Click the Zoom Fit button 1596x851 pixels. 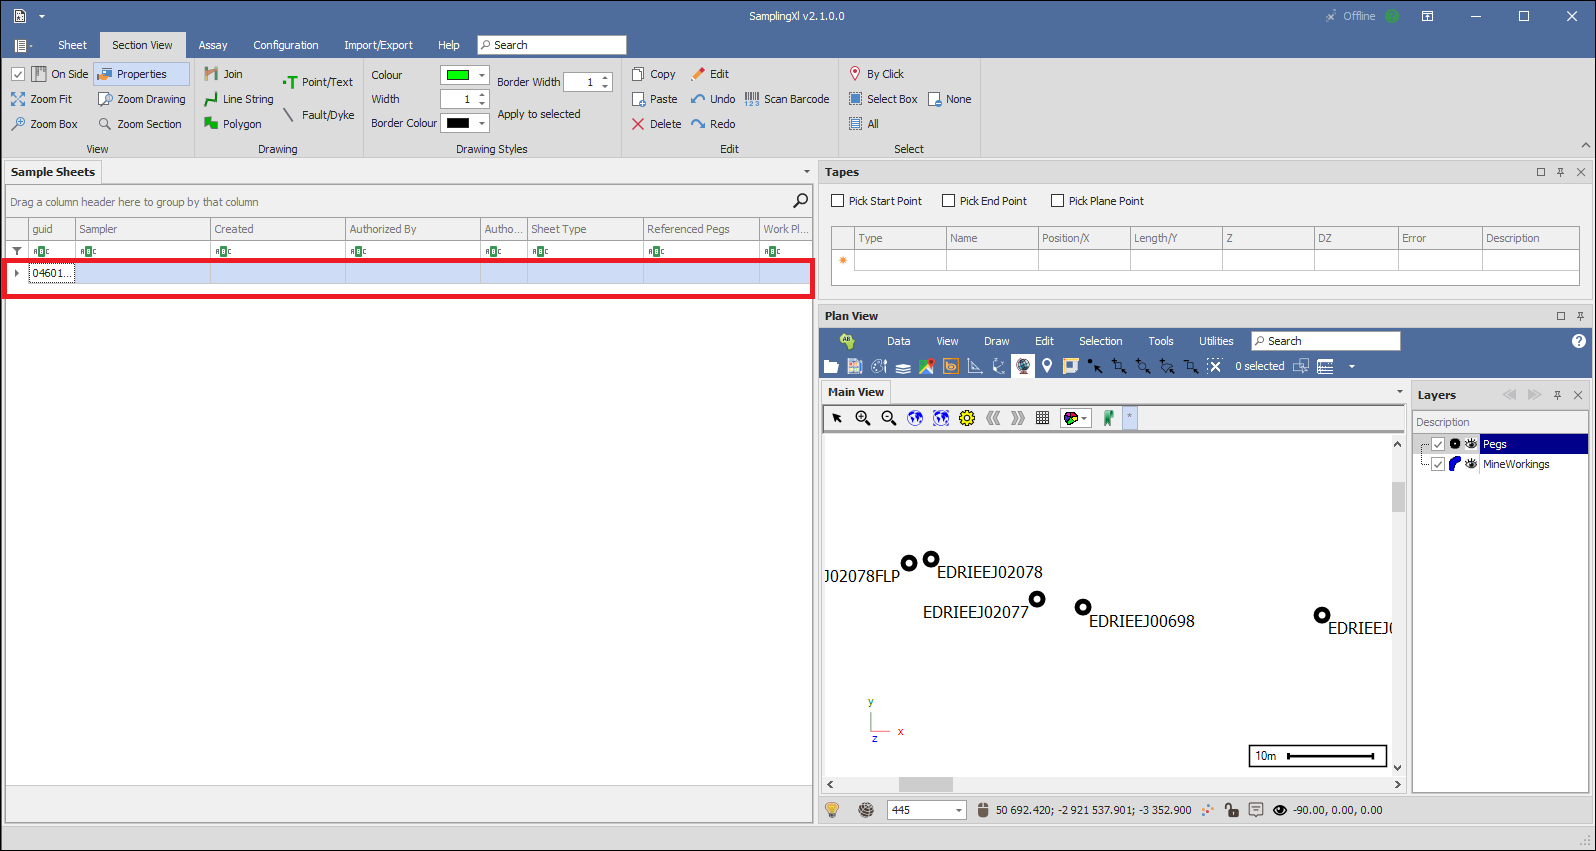[42, 99]
